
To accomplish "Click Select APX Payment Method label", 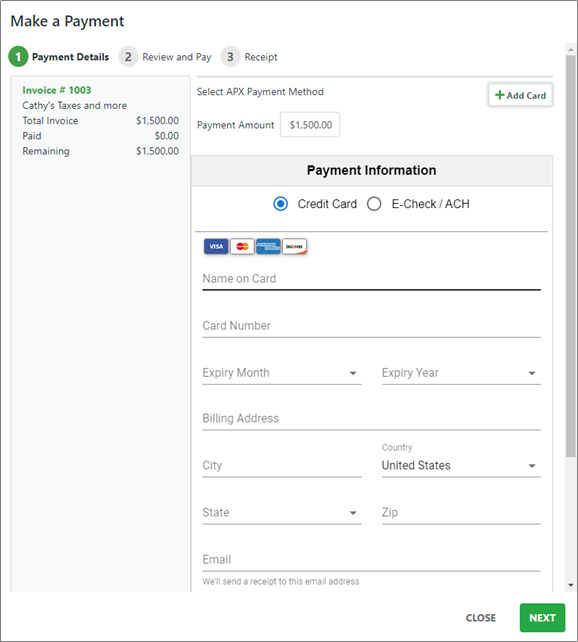I will pos(260,92).
